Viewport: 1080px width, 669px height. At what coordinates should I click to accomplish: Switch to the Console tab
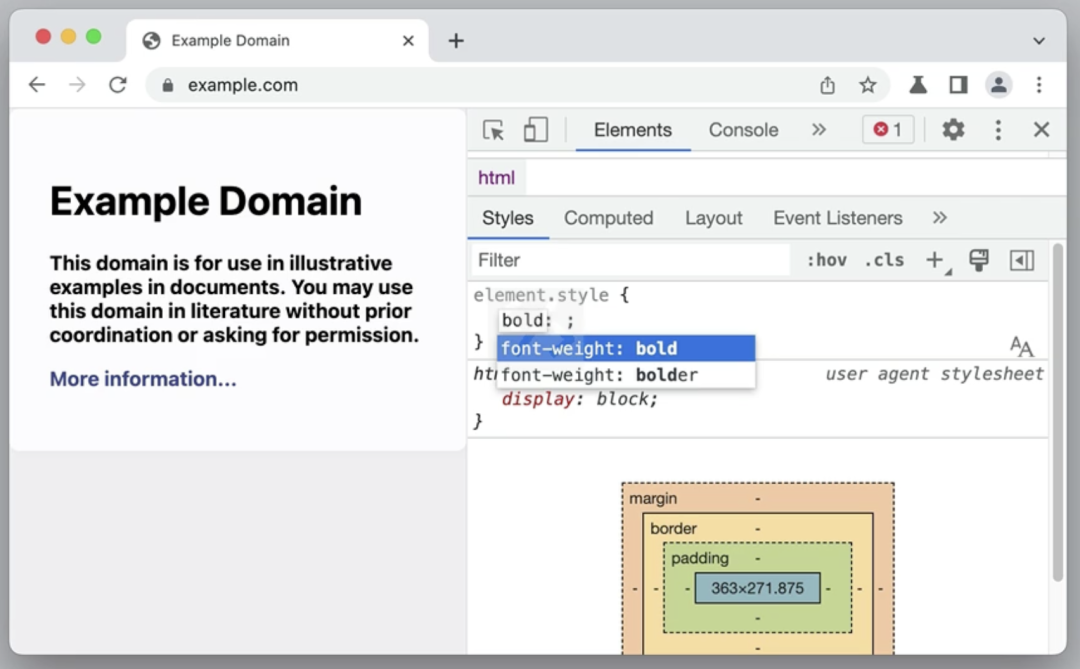point(743,130)
